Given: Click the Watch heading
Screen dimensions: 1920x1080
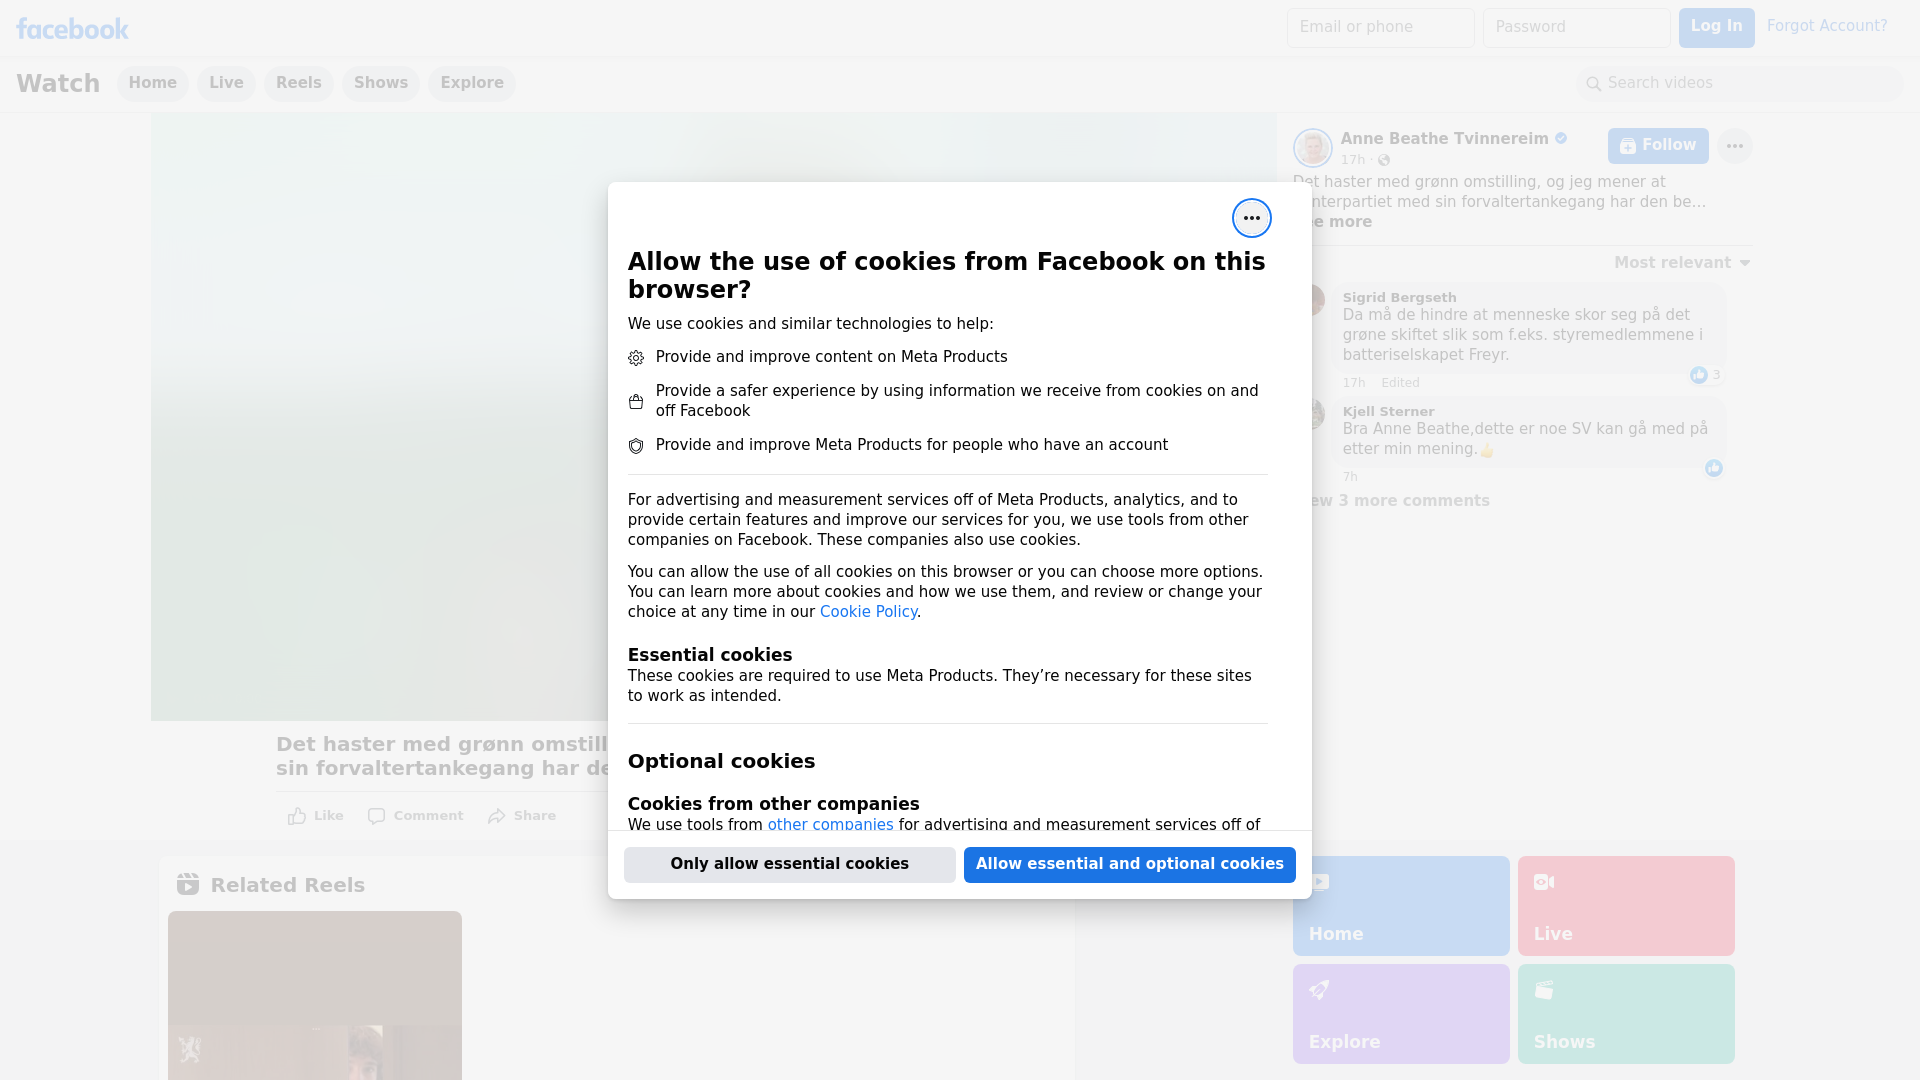Looking at the screenshot, I should 58,83.
